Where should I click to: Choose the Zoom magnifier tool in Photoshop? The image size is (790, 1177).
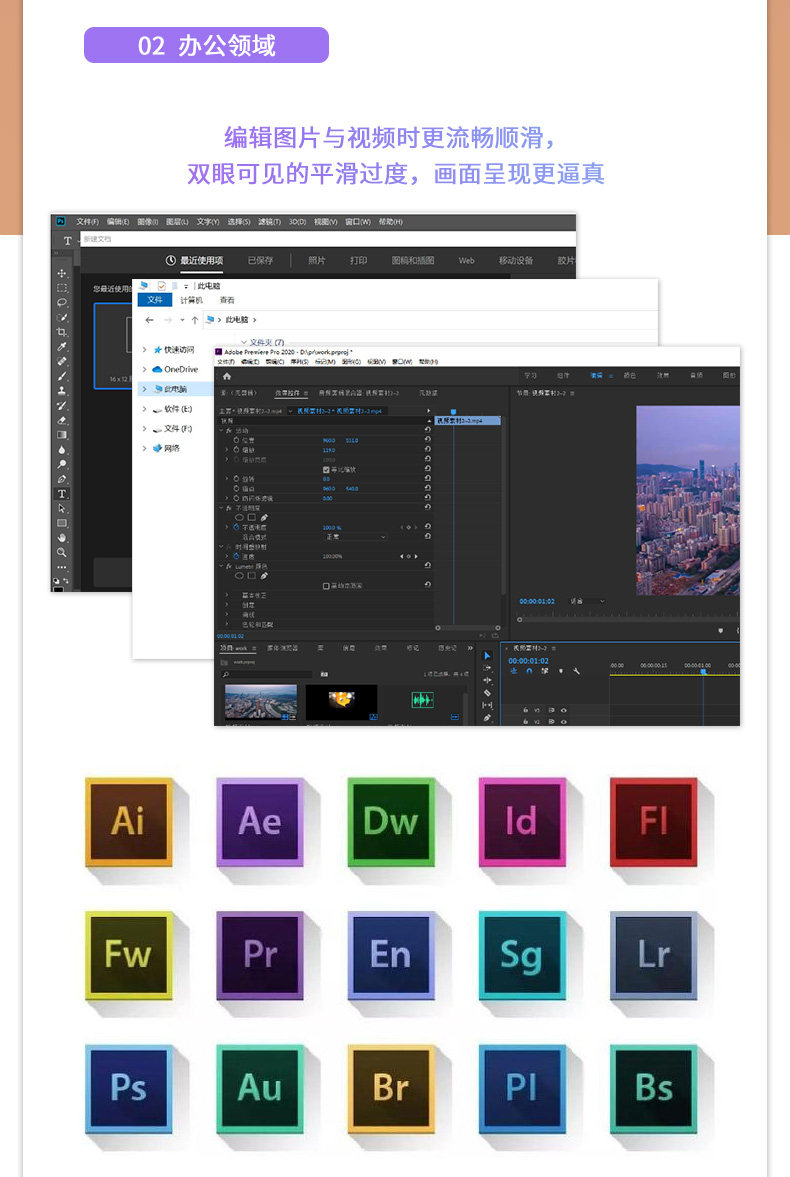tap(62, 552)
